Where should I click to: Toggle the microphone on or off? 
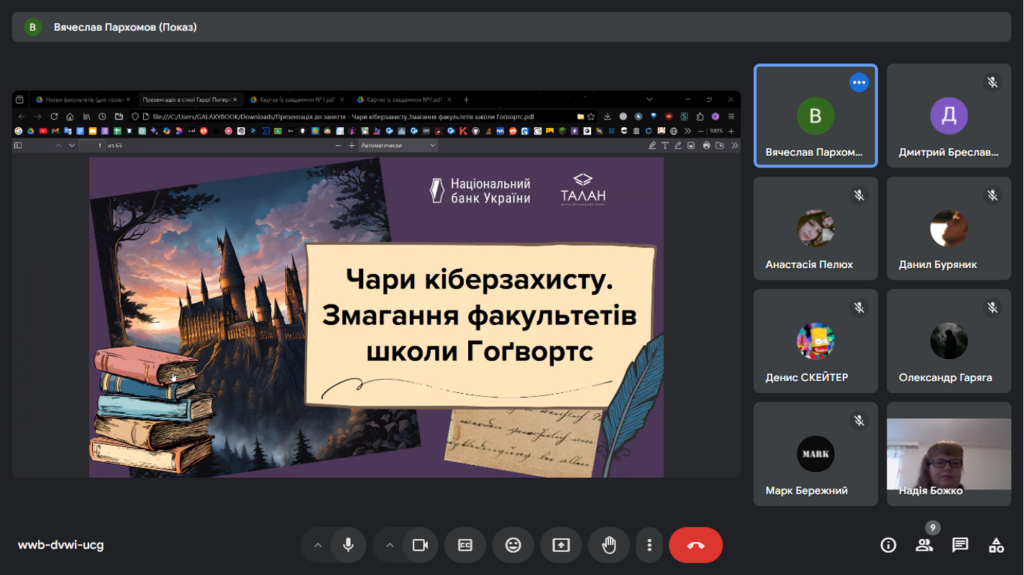click(348, 545)
